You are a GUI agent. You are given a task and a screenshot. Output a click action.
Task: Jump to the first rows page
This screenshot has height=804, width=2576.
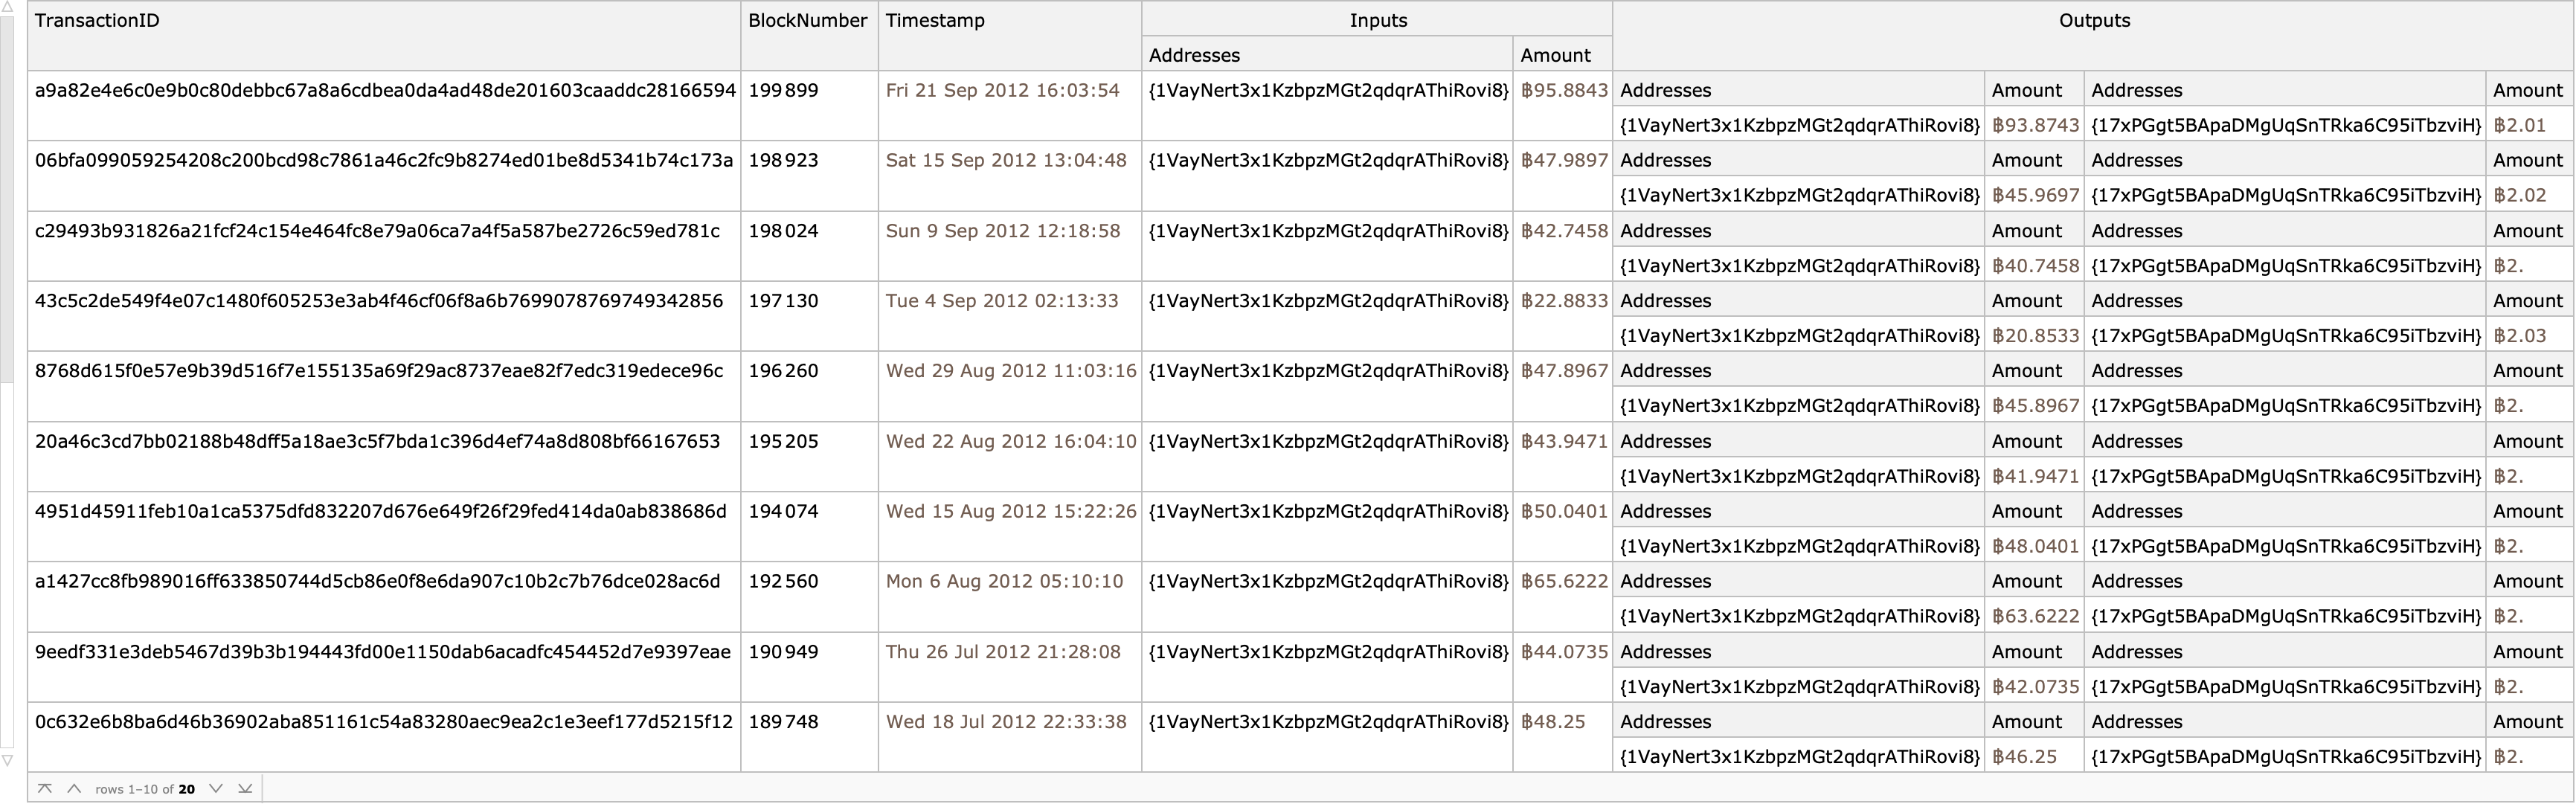44,788
